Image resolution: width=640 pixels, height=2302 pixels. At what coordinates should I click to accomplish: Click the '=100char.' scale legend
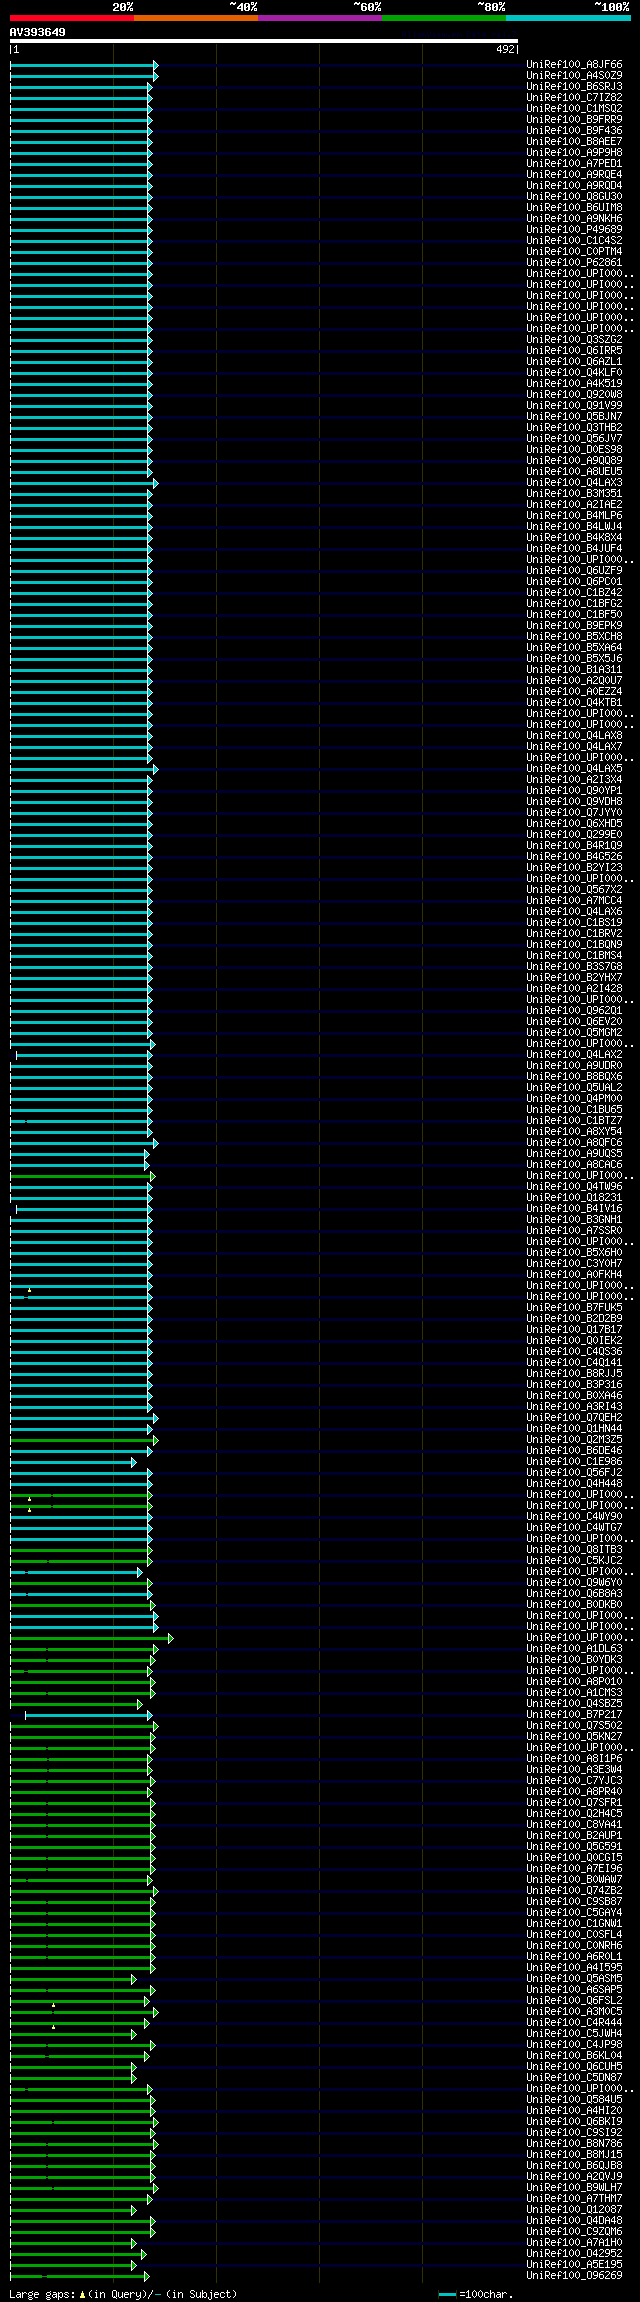coord(475,2294)
